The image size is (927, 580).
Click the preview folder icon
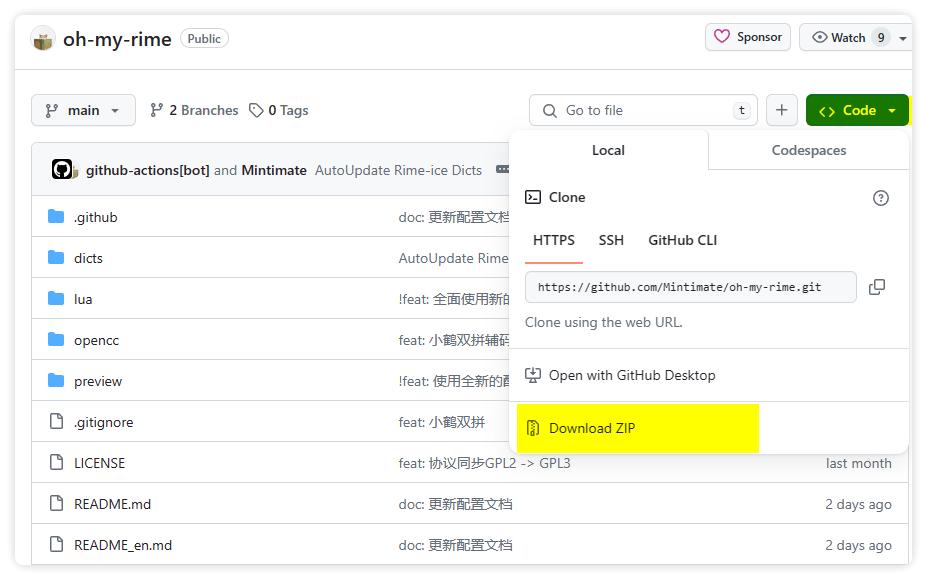pyautogui.click(x=56, y=380)
